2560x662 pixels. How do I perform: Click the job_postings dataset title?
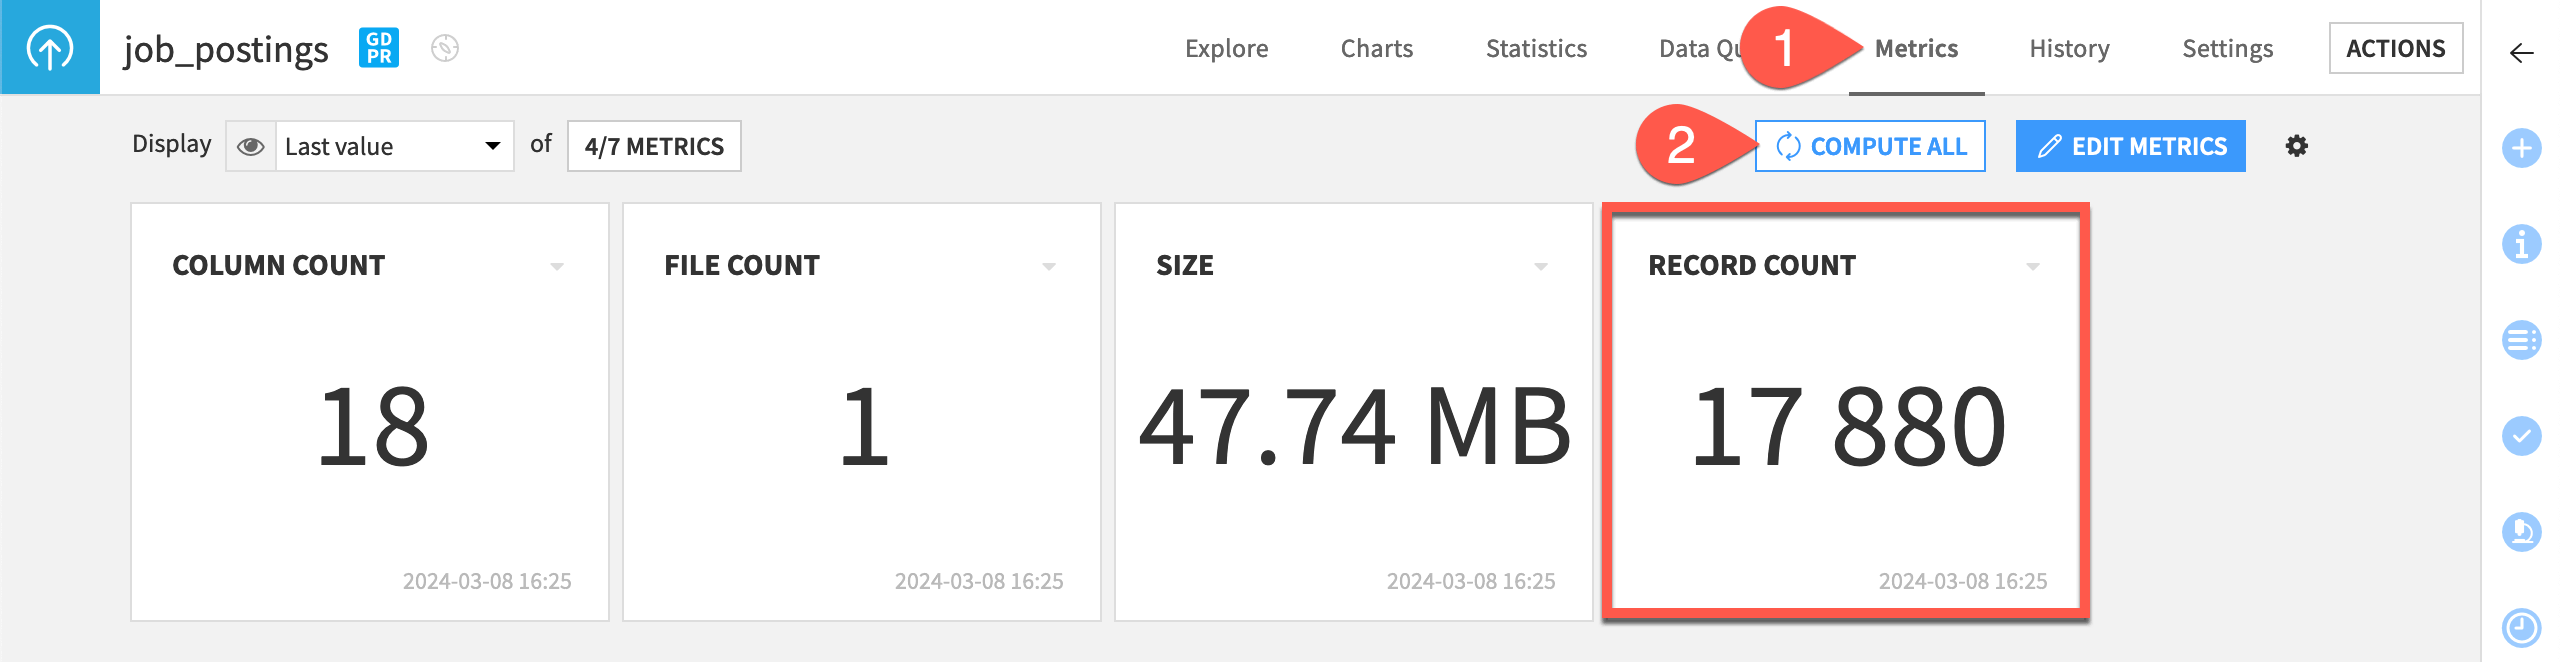226,49
